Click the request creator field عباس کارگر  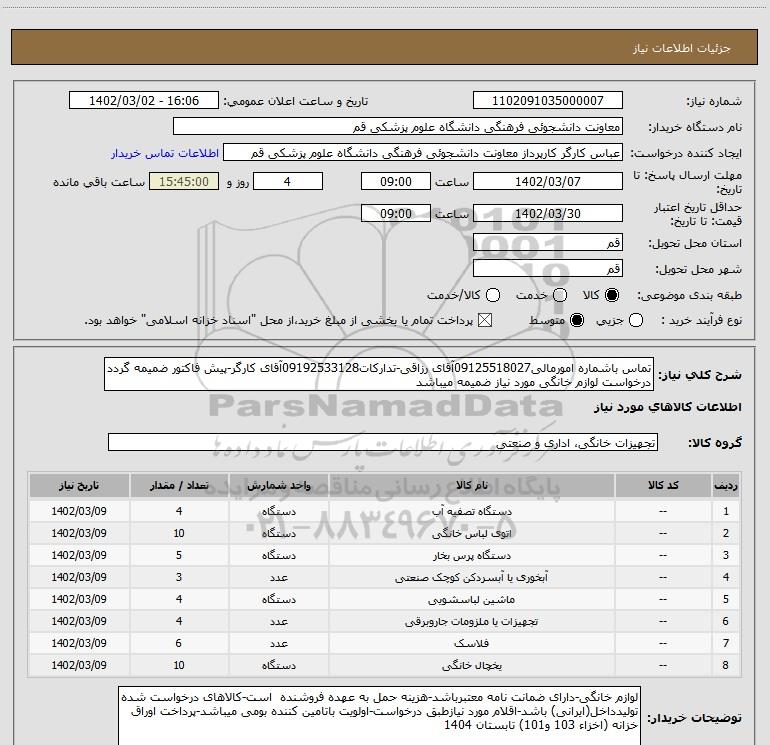(423, 153)
